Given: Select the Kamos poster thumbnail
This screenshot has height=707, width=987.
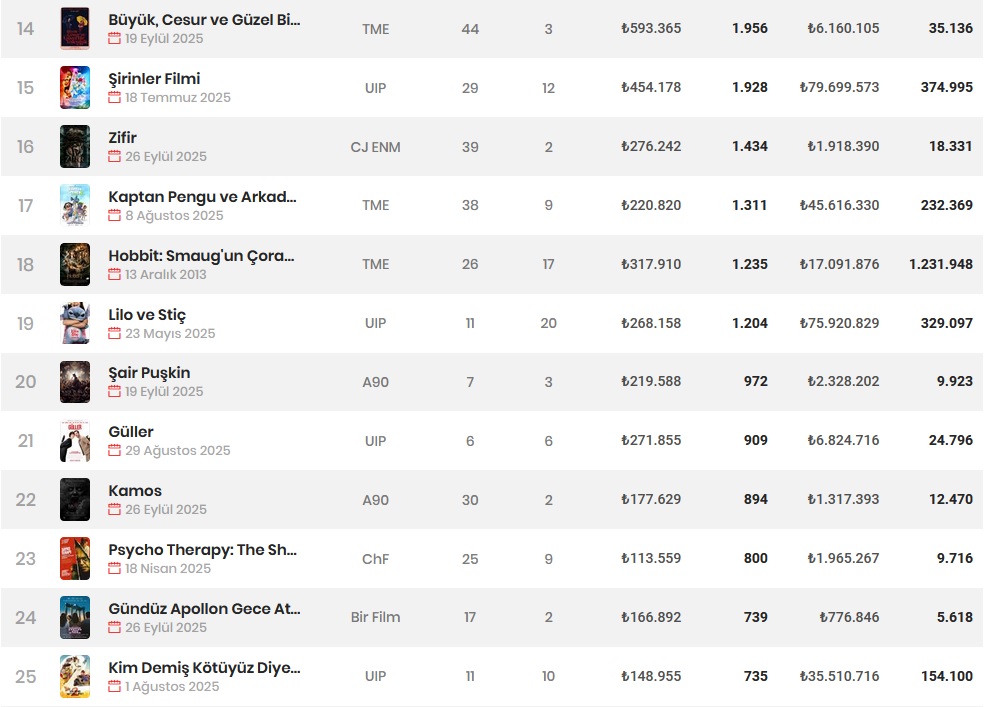Looking at the screenshot, I should pyautogui.click(x=75, y=500).
